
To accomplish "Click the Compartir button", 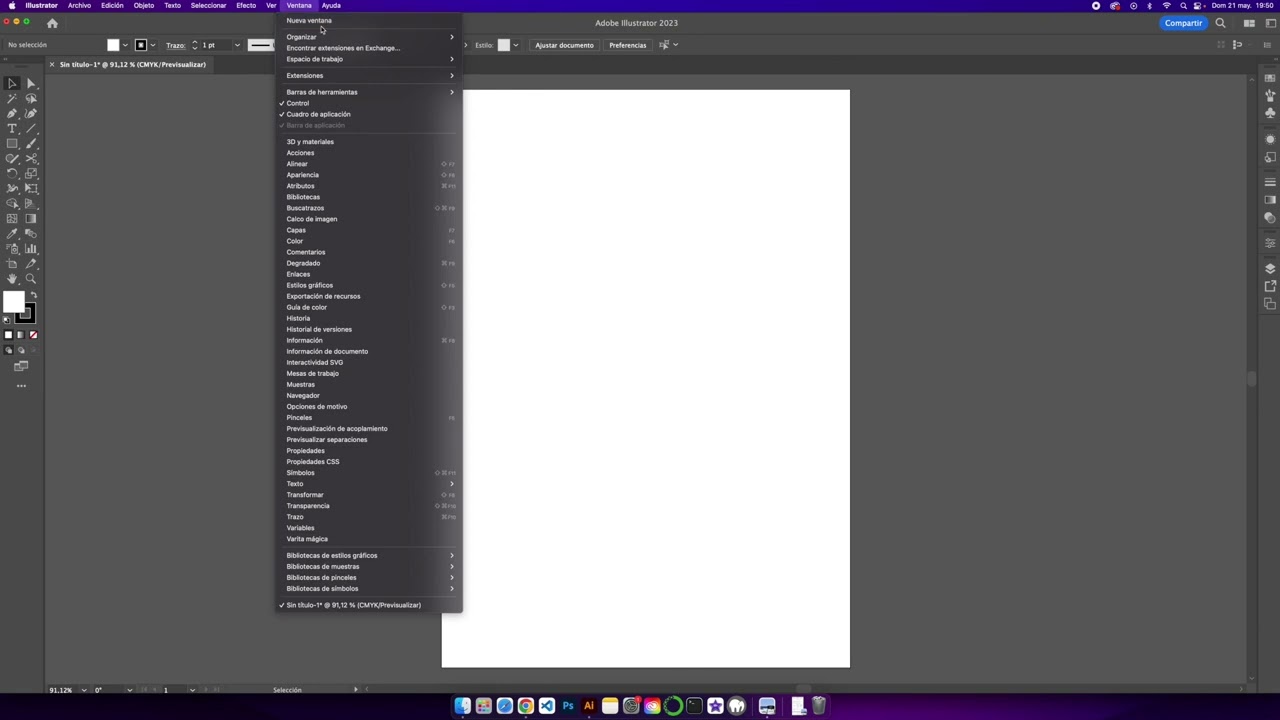I will point(1183,23).
